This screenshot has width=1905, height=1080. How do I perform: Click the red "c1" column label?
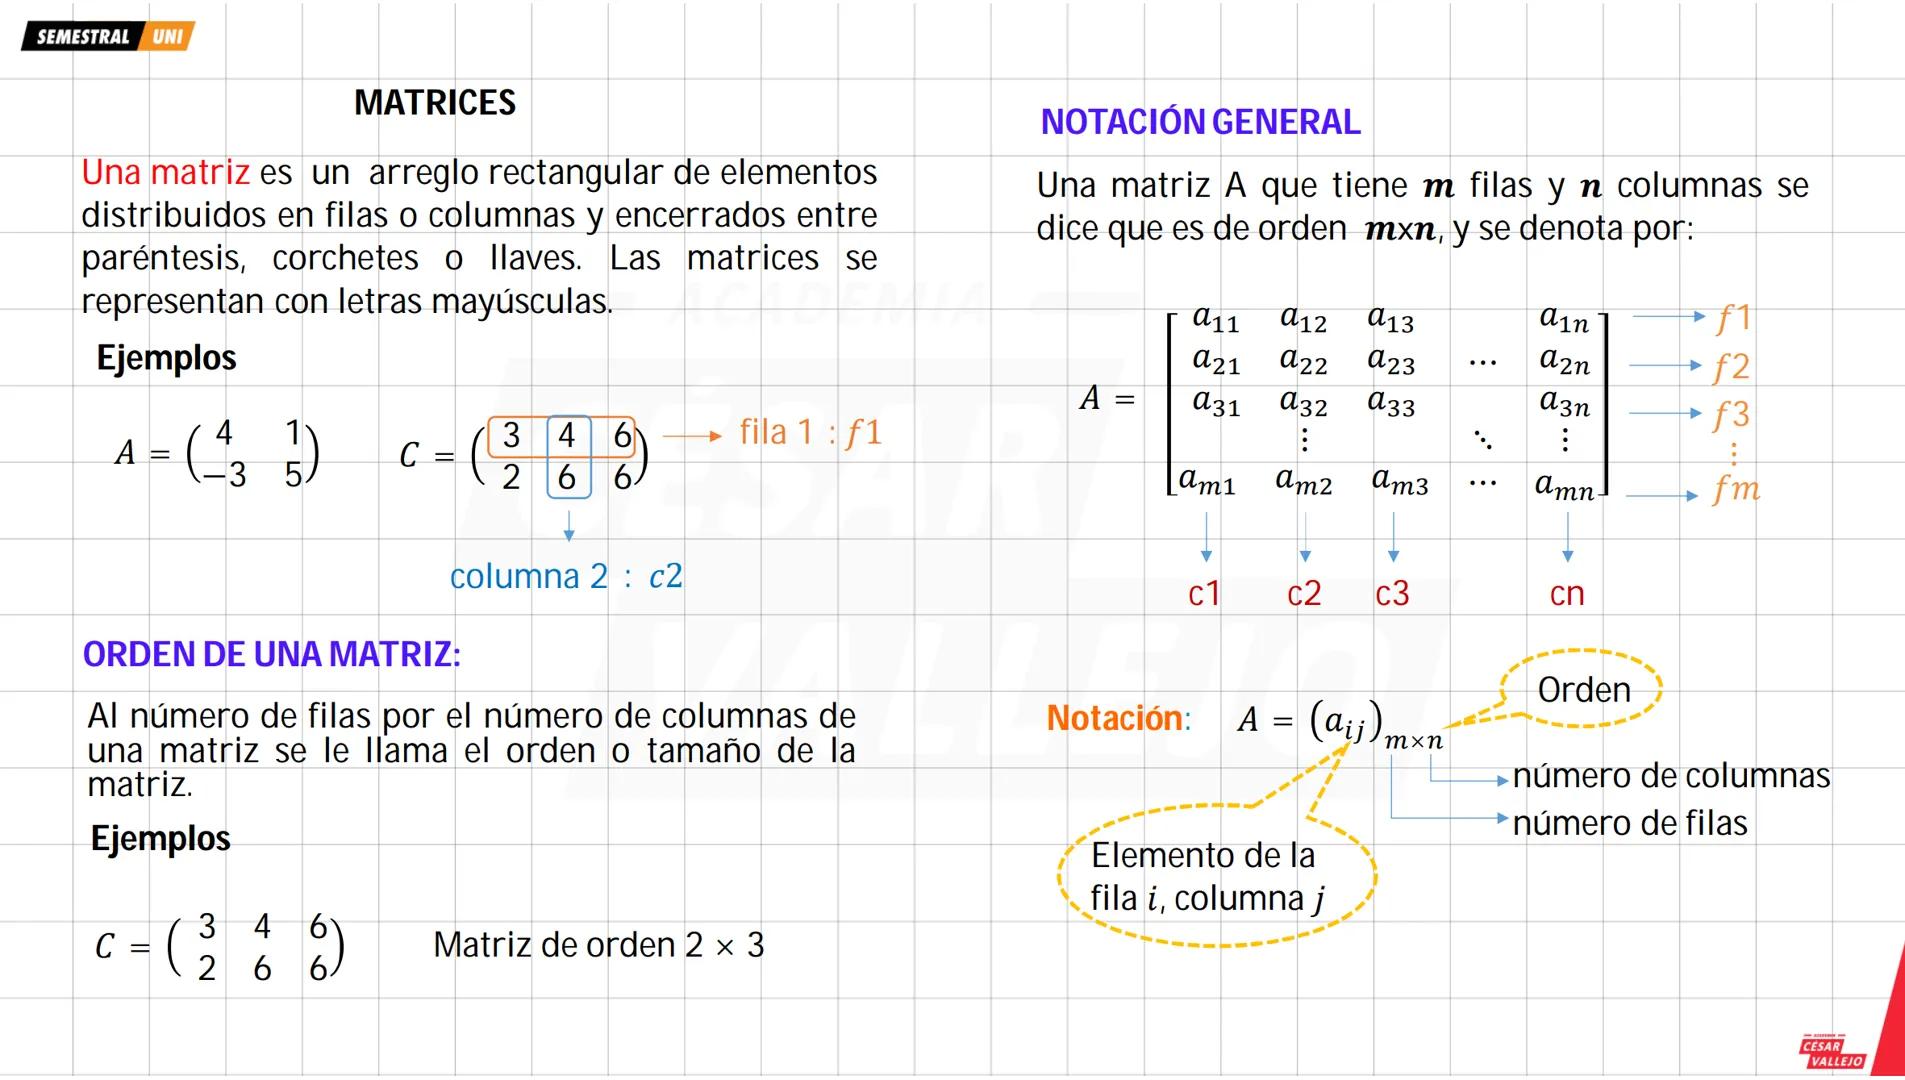point(1204,594)
